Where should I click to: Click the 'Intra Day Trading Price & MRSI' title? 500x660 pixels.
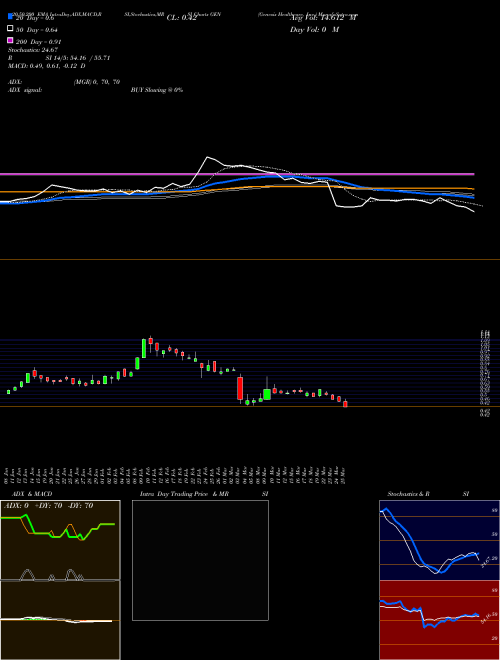(x=204, y=494)
